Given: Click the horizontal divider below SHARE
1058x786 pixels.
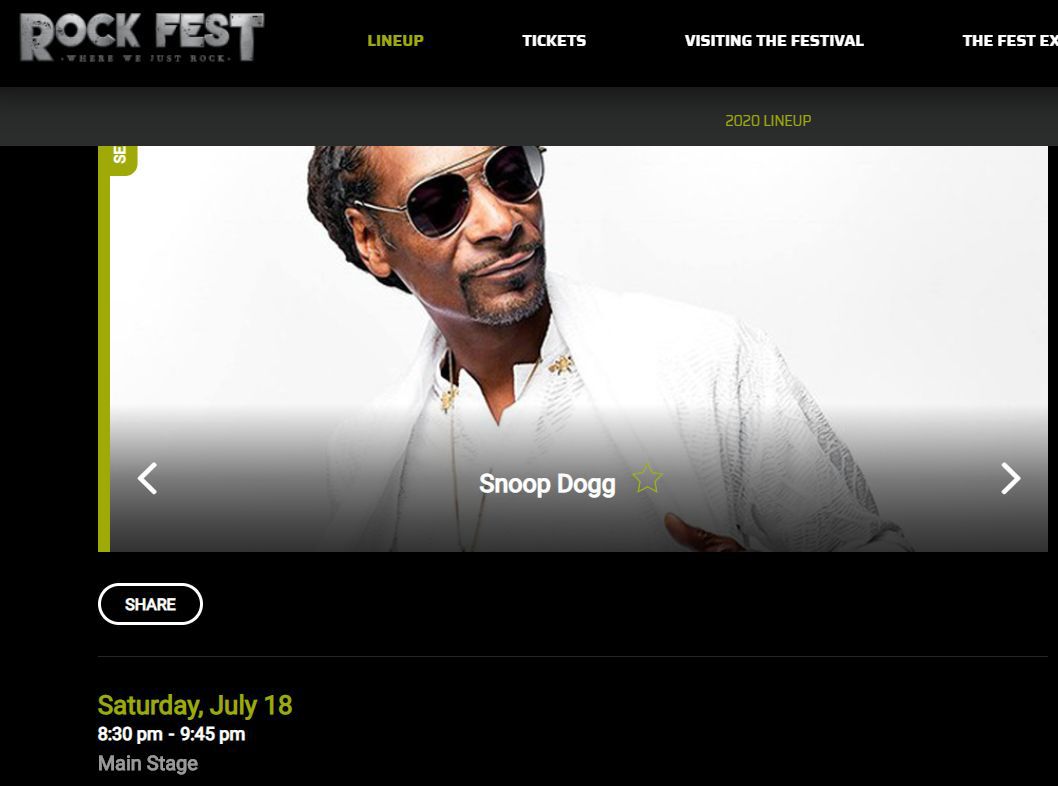Looking at the screenshot, I should (x=573, y=656).
